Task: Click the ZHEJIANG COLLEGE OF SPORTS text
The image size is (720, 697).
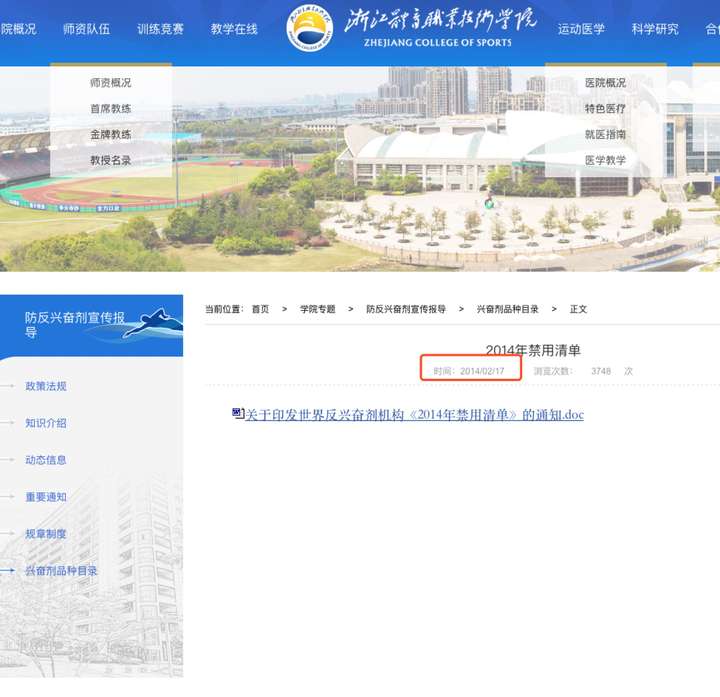Action: [x=438, y=43]
